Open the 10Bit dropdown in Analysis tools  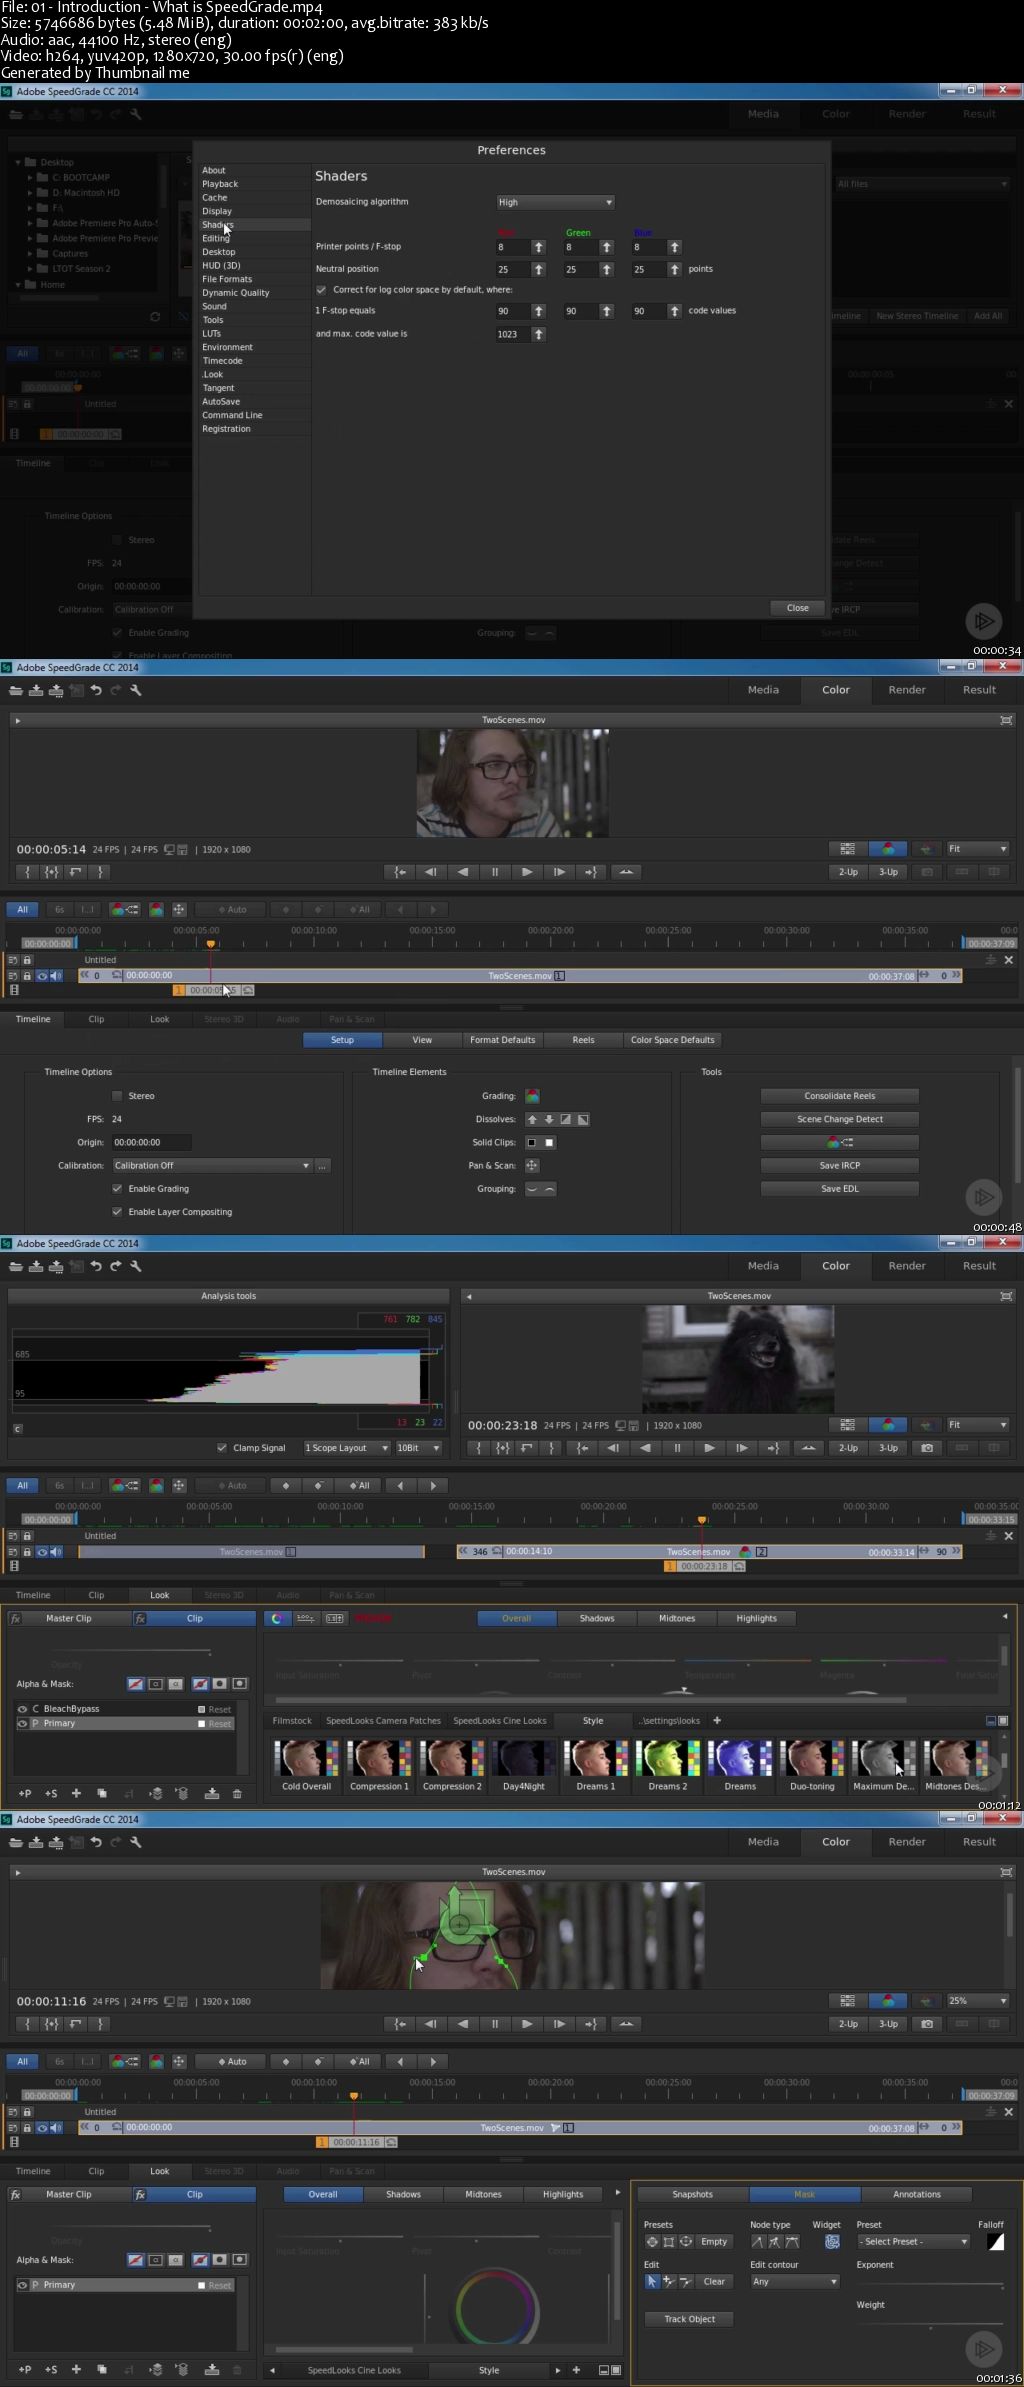tap(418, 1448)
